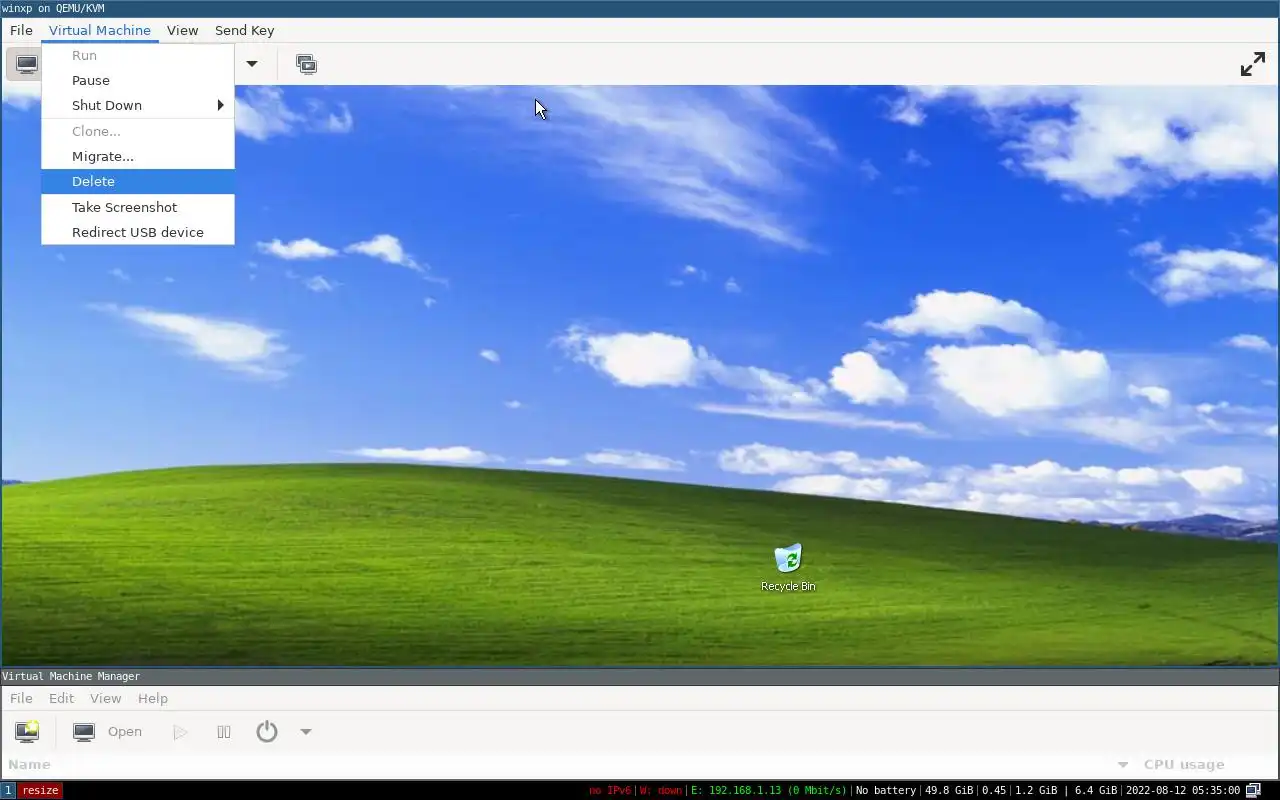The height and width of the screenshot is (800, 1280).
Task: Click the power shutdown icon in Manager
Action: [266, 731]
